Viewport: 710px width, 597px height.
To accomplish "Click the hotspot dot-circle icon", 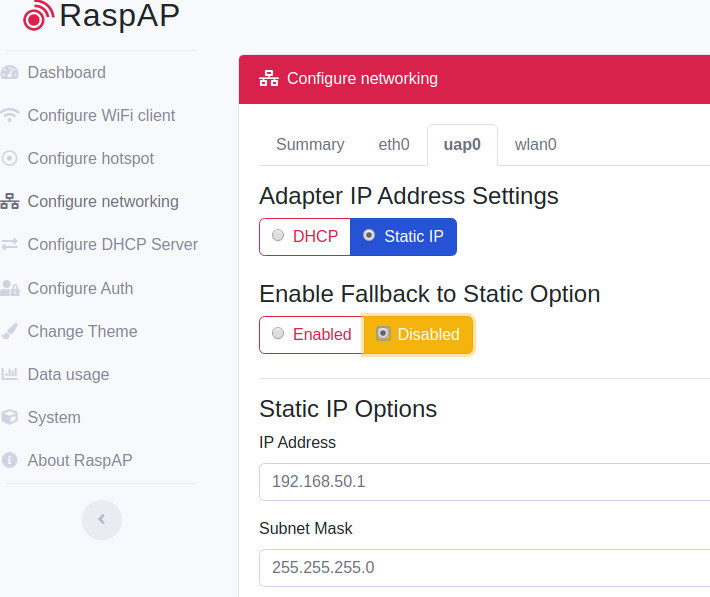I will [10, 159].
